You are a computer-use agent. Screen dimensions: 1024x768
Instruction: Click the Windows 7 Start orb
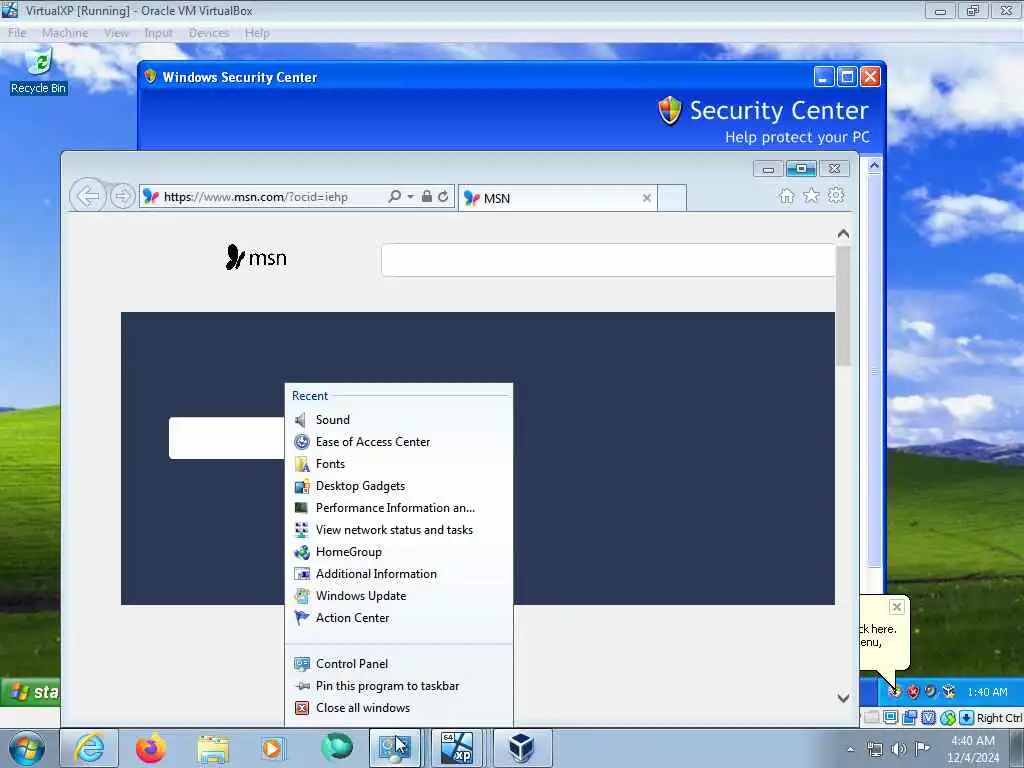[x=27, y=748]
